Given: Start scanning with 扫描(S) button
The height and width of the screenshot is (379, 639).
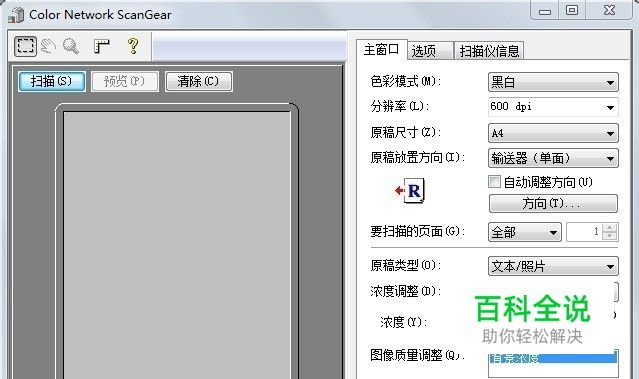Looking at the screenshot, I should [x=51, y=81].
